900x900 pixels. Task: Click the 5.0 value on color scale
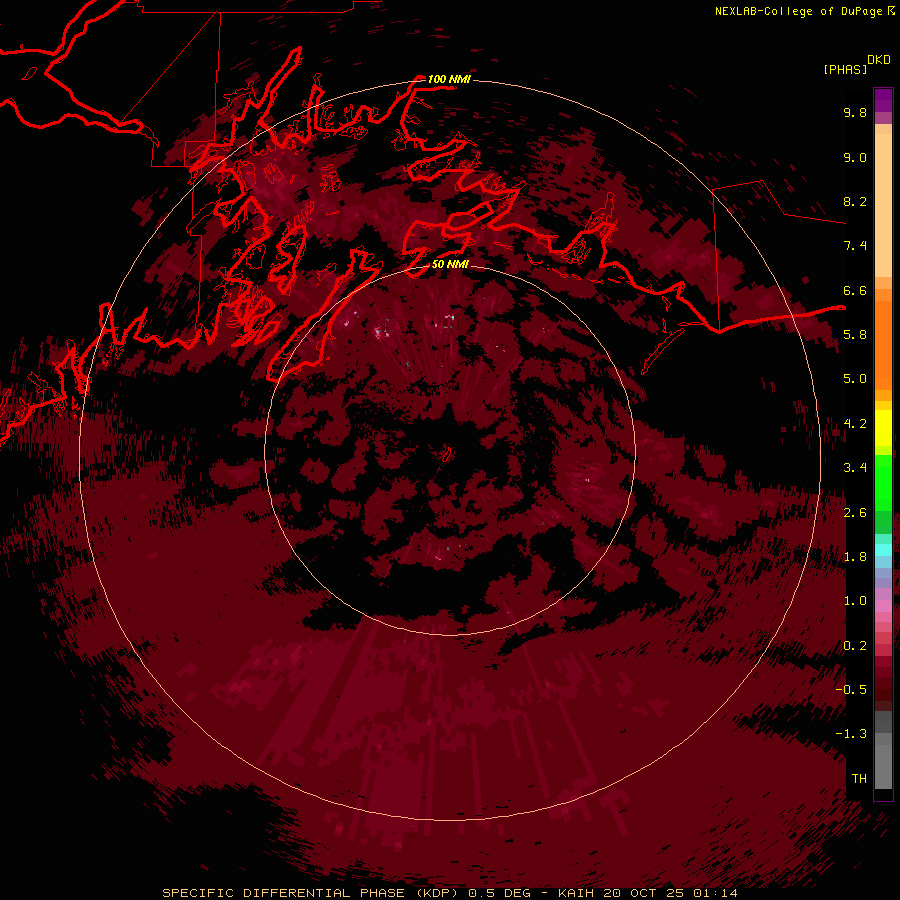tap(855, 379)
